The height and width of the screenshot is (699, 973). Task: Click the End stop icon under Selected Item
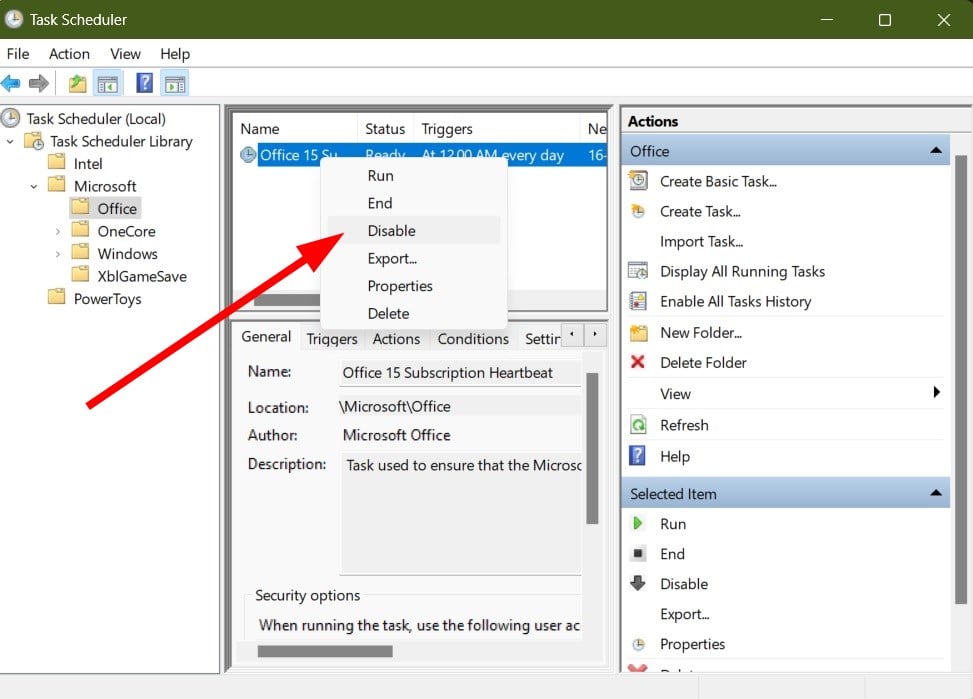638,553
